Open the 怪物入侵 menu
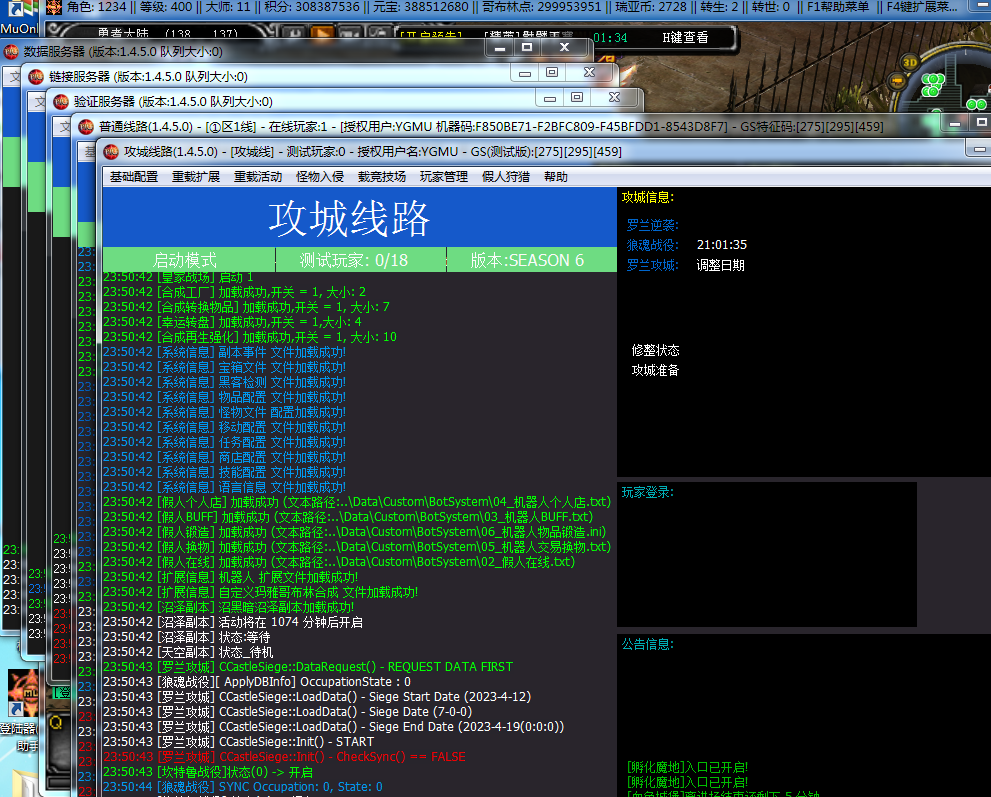Screen dimensions: 991x797 320,176
